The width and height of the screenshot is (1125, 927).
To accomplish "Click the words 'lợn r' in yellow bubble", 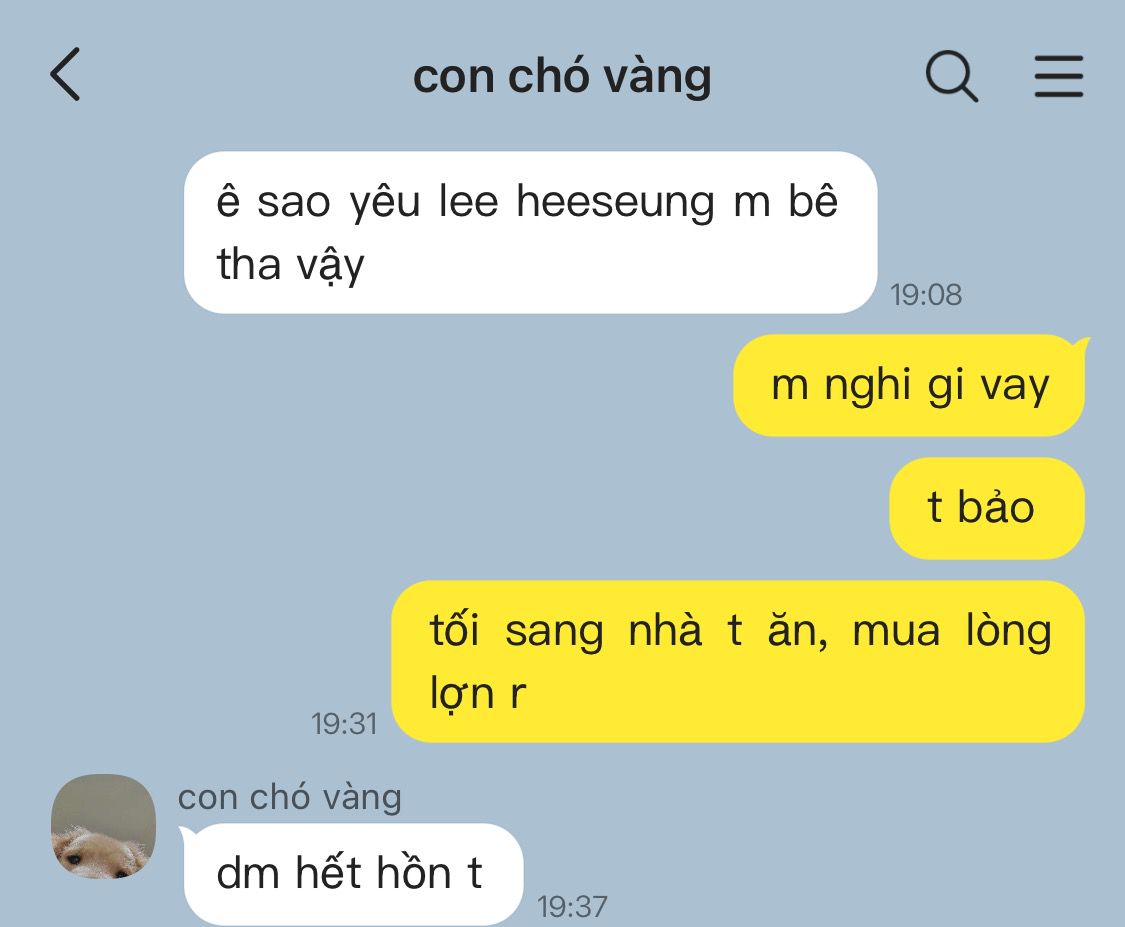I will pyautogui.click(x=478, y=694).
